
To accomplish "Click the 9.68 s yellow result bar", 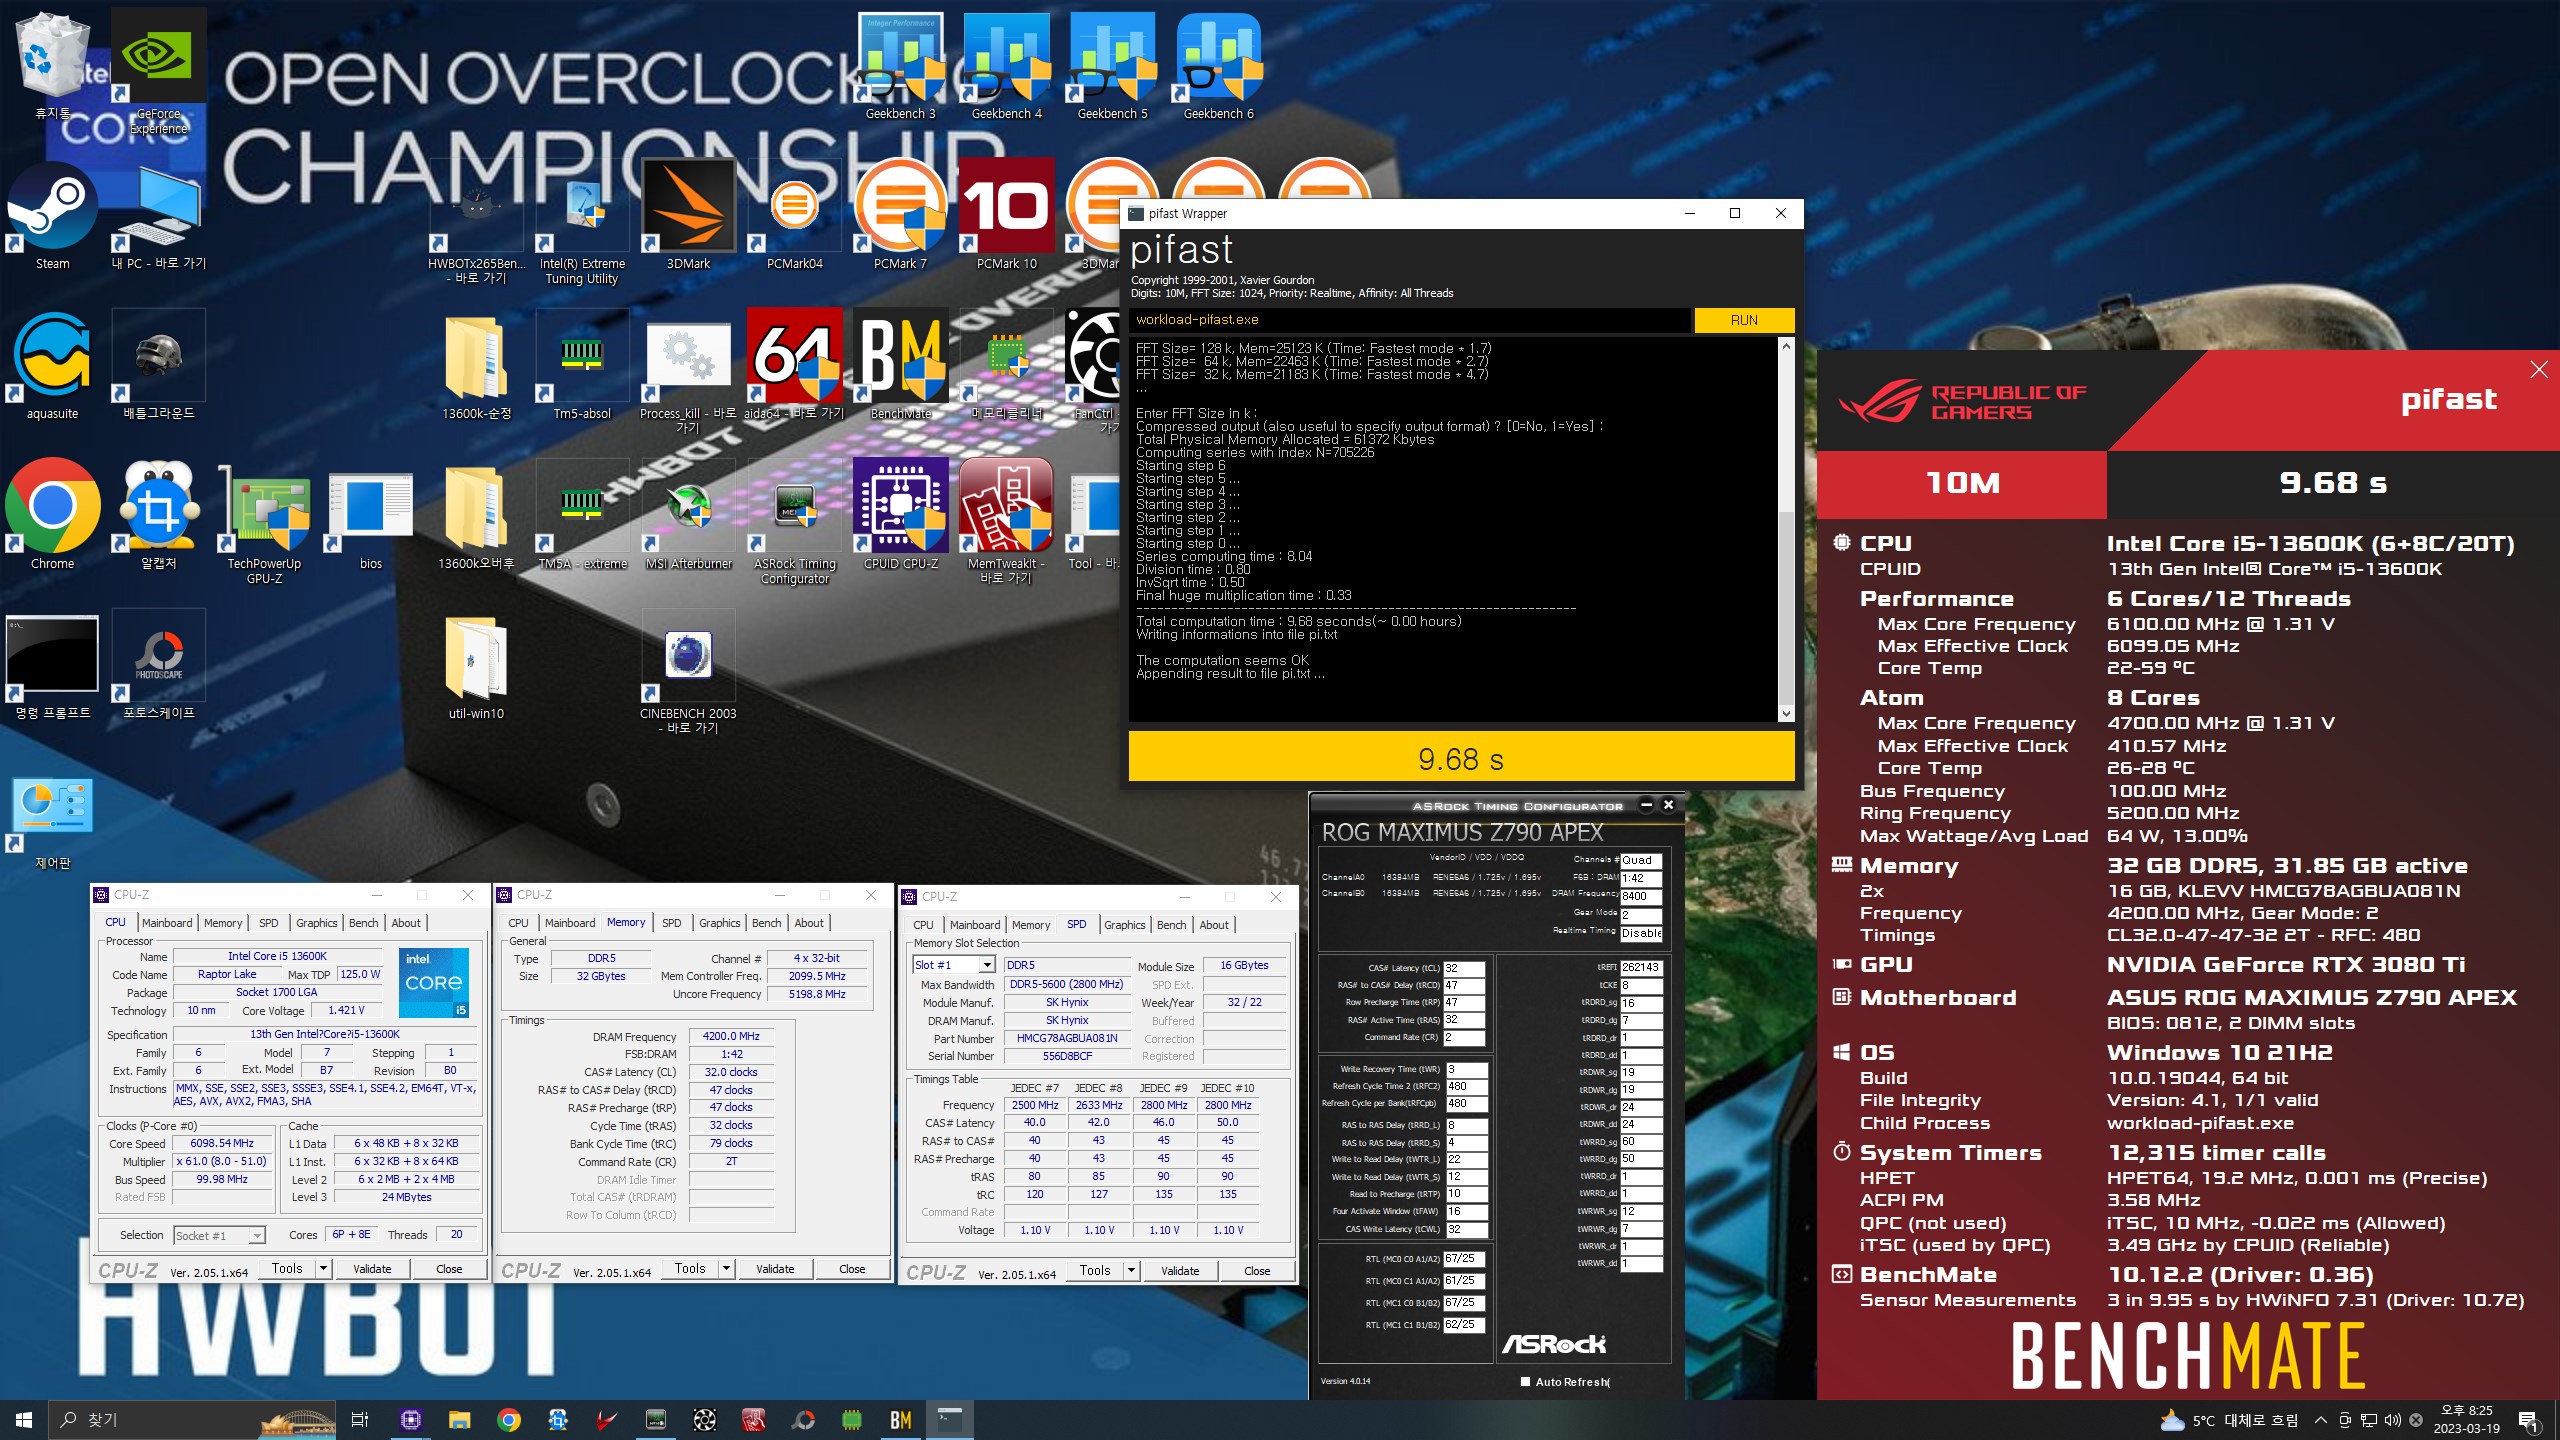I will click(x=1461, y=757).
